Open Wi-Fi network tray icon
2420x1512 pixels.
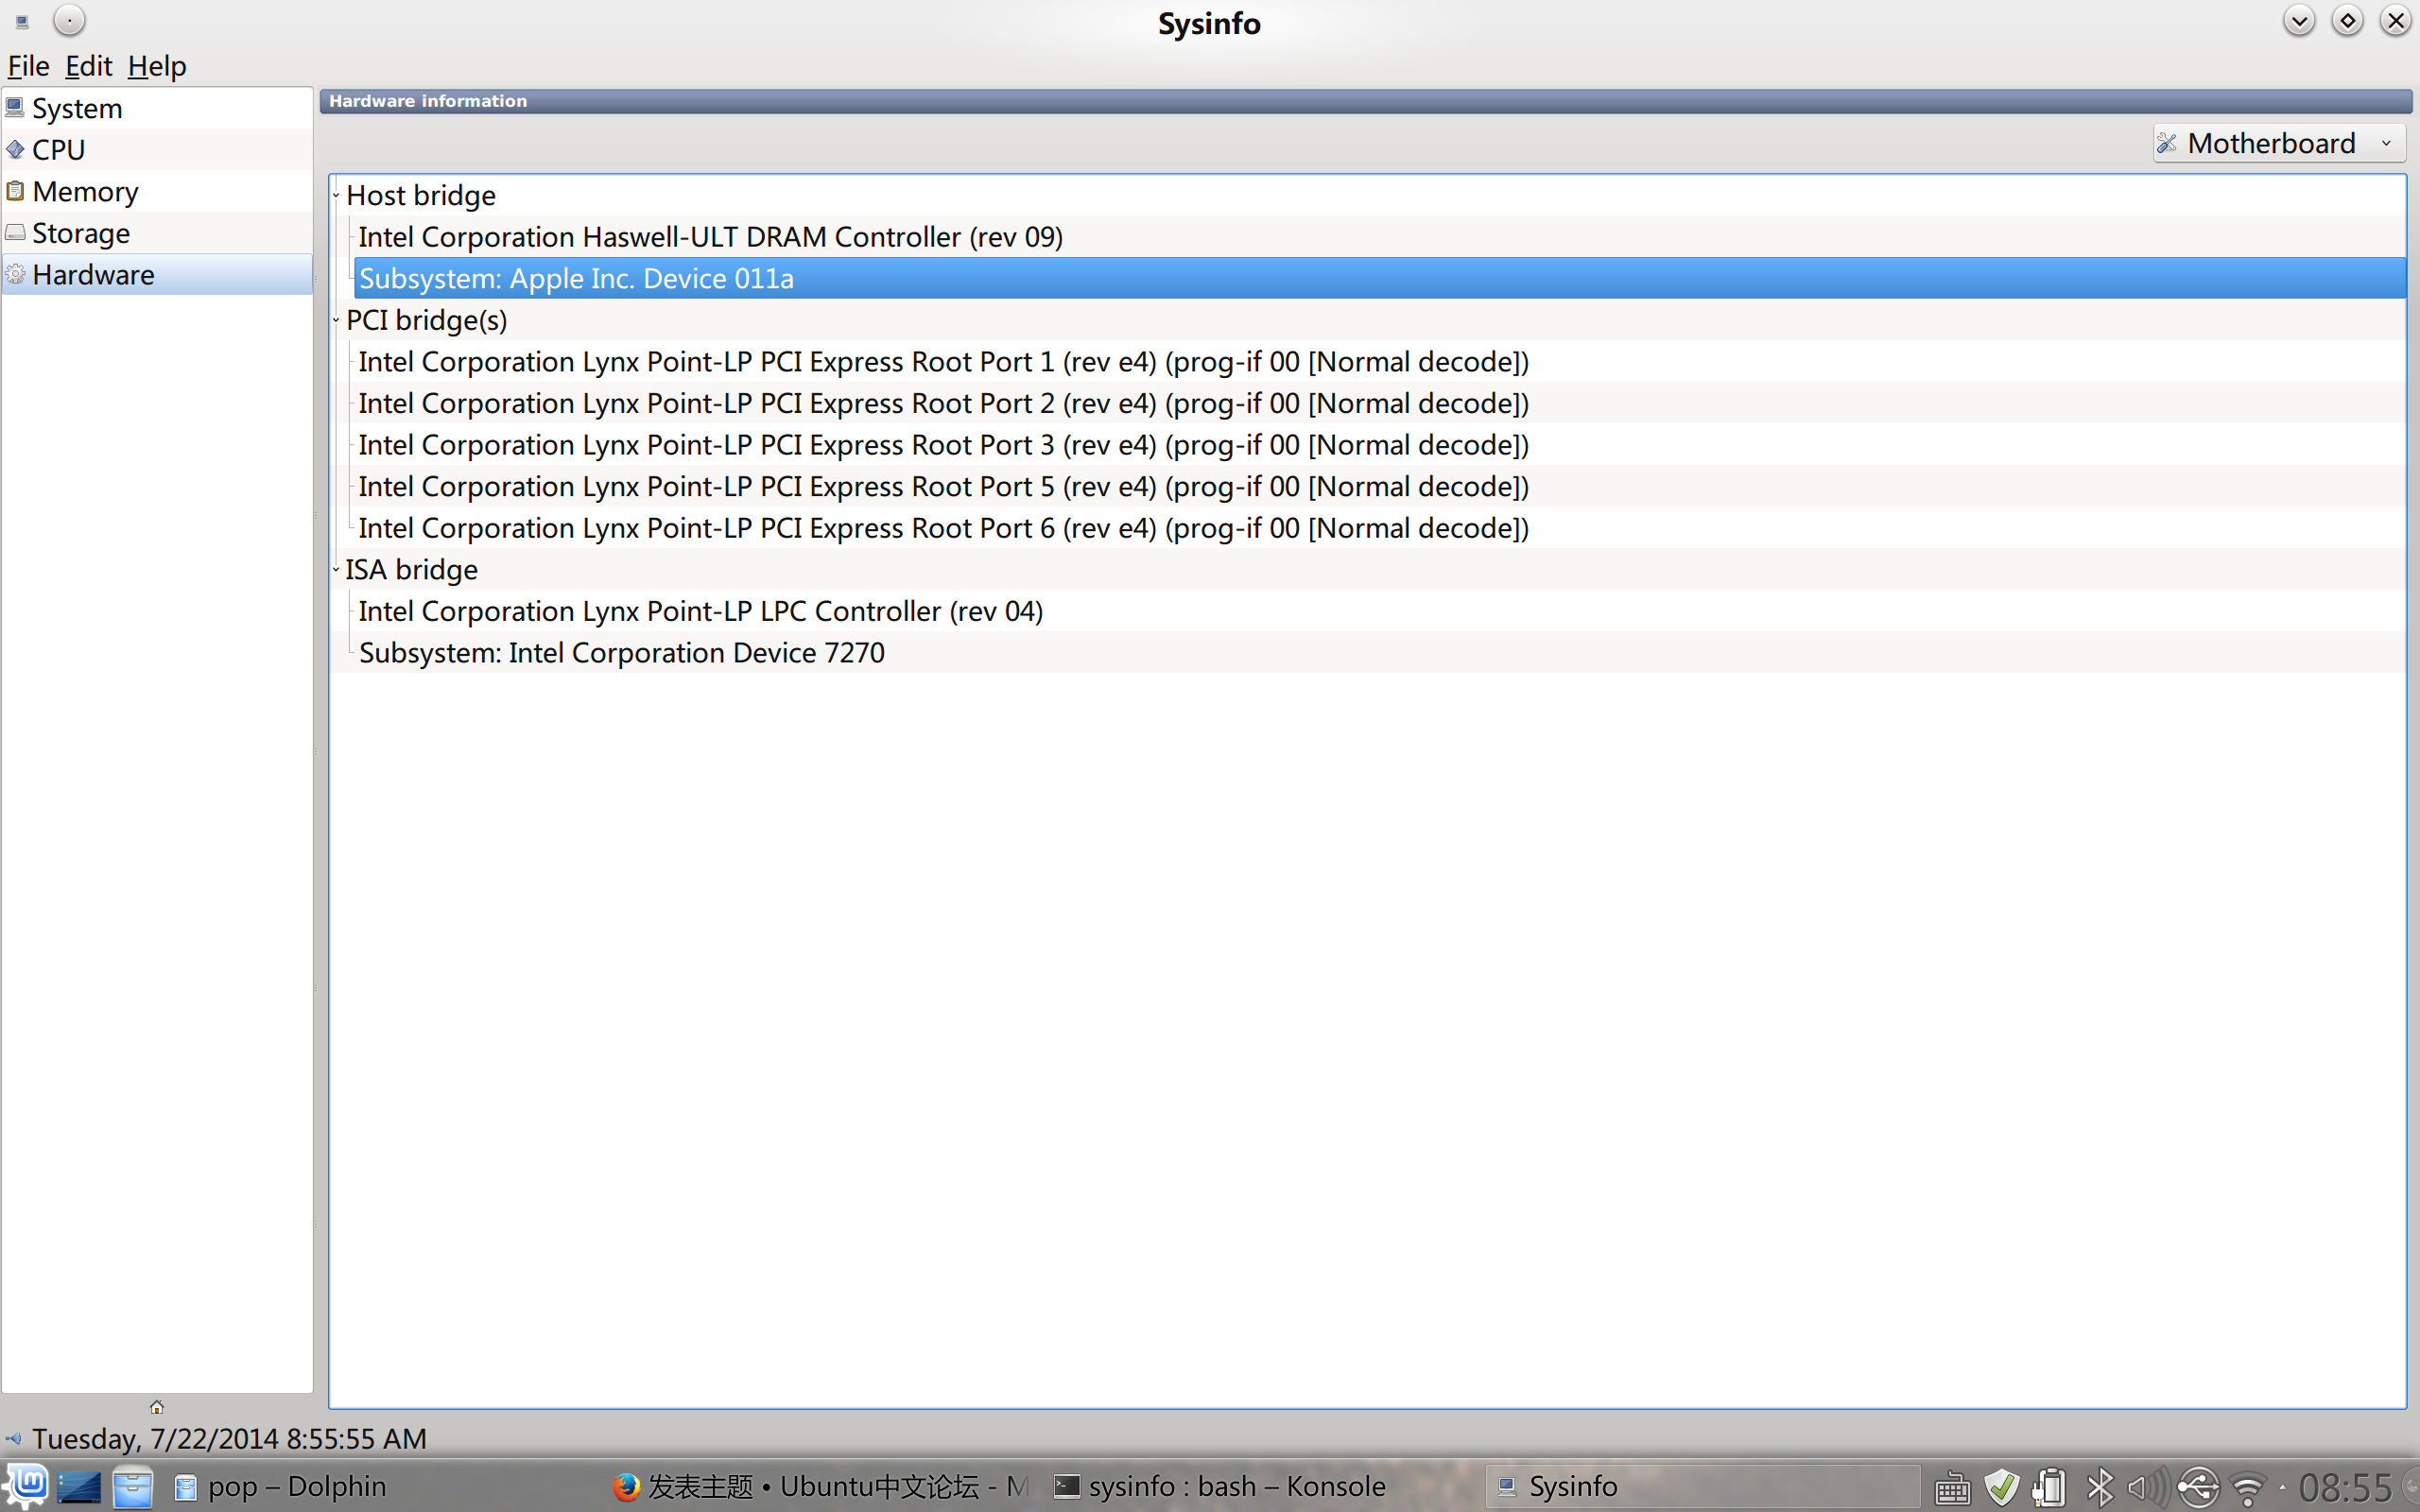(x=2248, y=1489)
